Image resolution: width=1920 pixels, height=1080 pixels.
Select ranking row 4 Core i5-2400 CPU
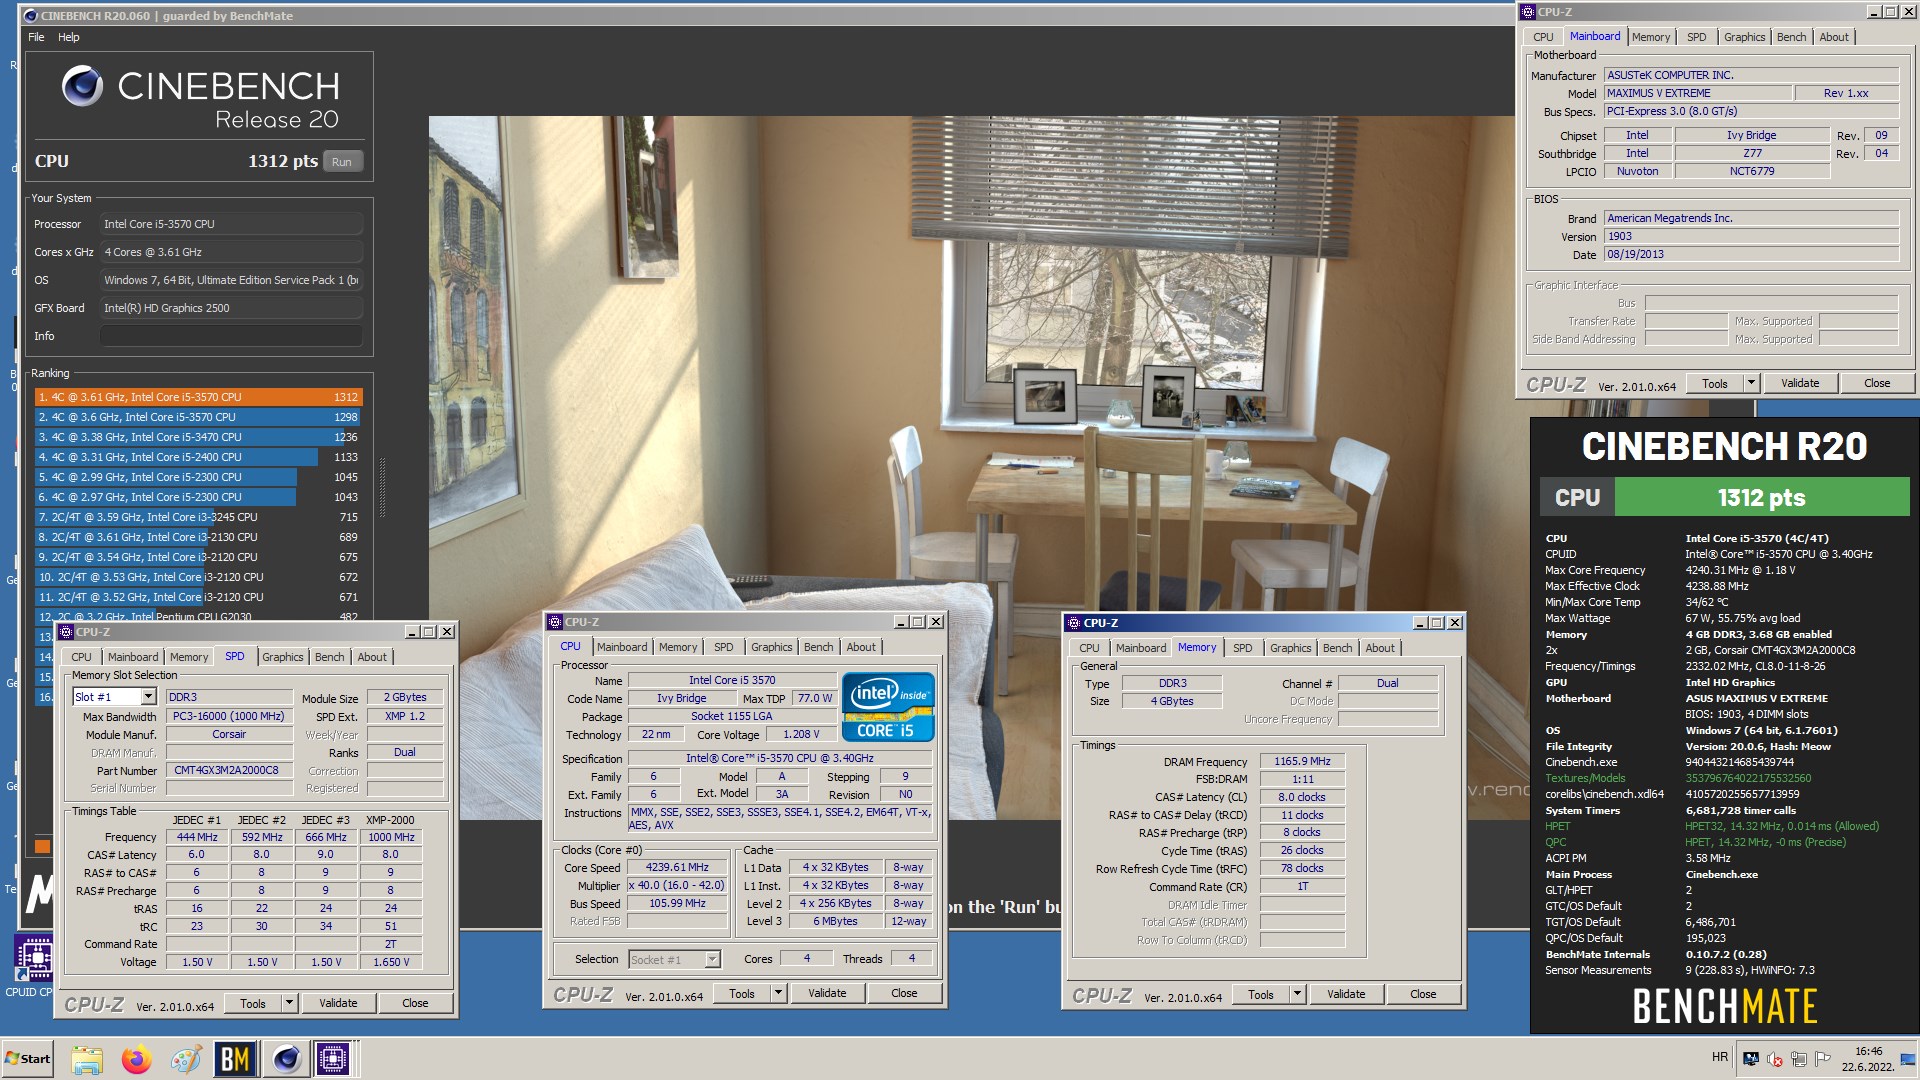pyautogui.click(x=198, y=457)
